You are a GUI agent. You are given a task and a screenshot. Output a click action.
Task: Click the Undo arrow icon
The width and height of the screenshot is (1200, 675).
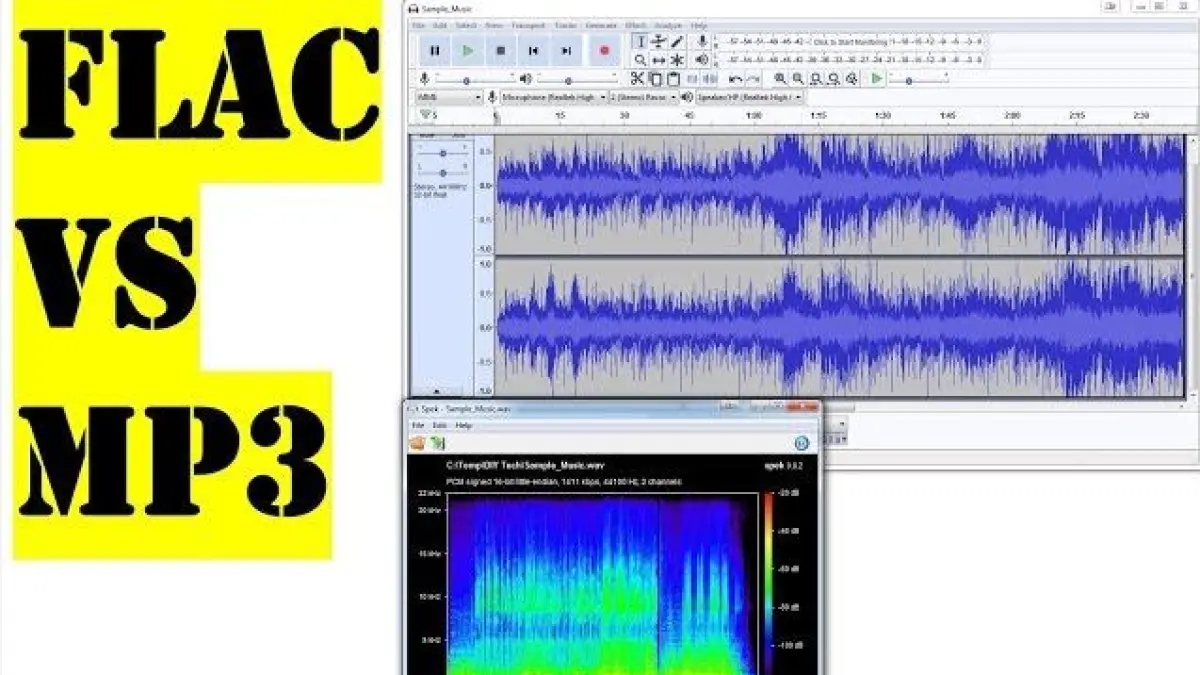736,79
